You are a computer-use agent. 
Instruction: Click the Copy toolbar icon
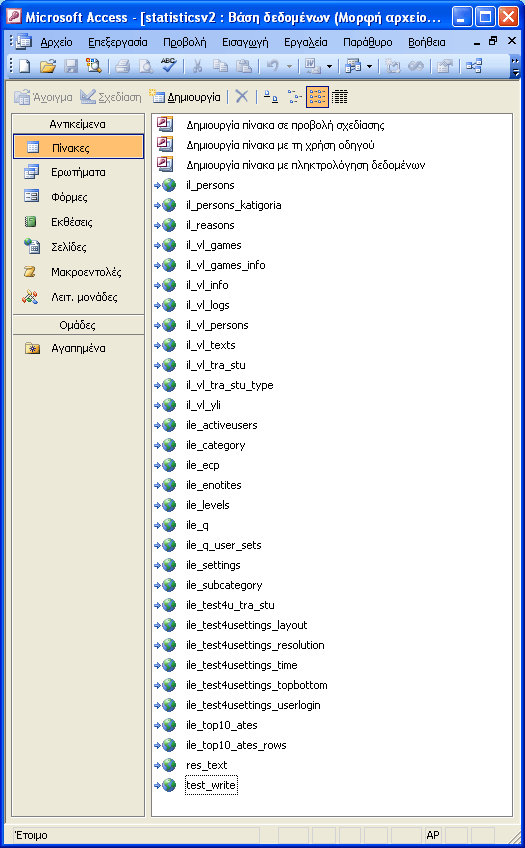(221, 66)
